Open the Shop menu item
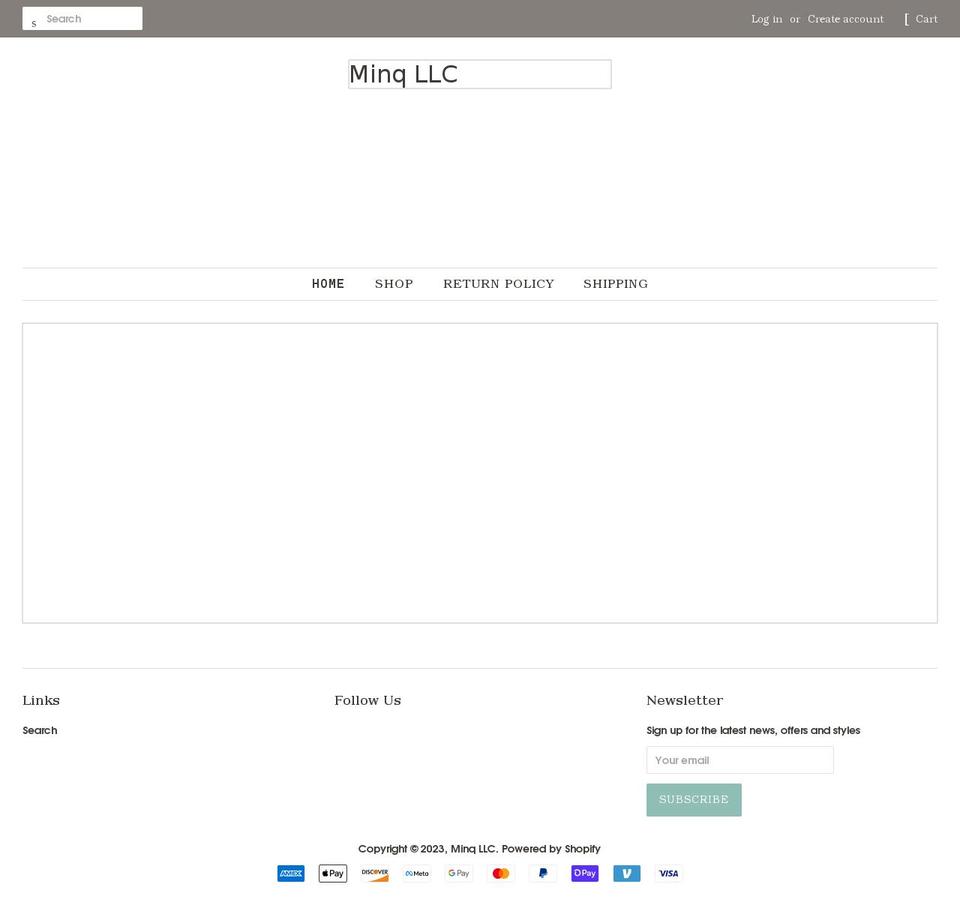960x908 pixels. [x=394, y=284]
